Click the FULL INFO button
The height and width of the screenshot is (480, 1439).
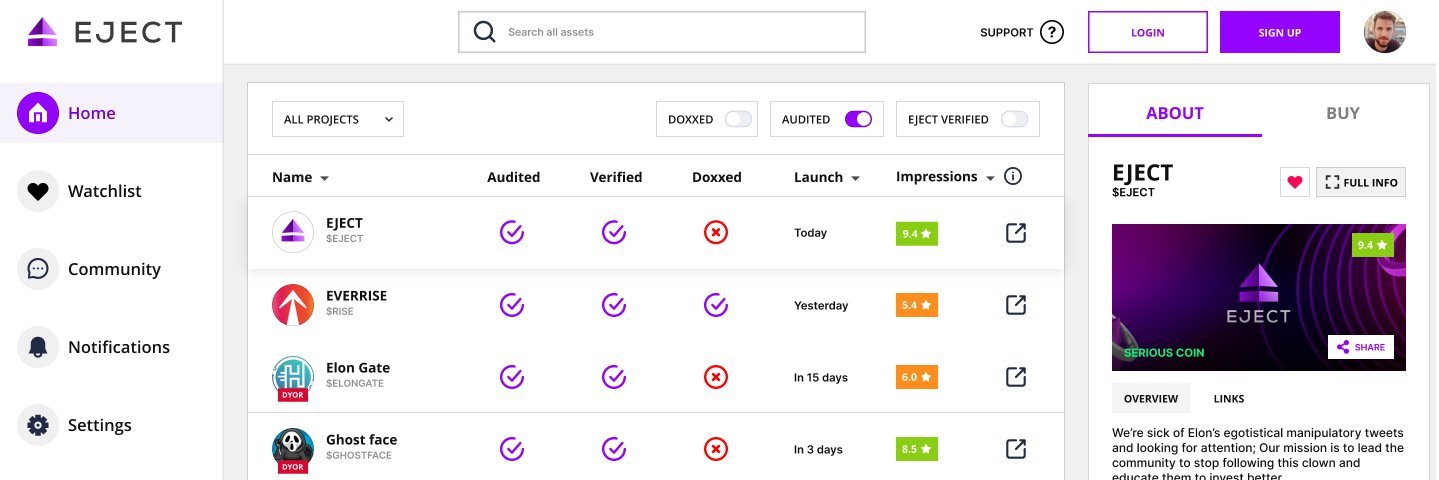click(1361, 182)
